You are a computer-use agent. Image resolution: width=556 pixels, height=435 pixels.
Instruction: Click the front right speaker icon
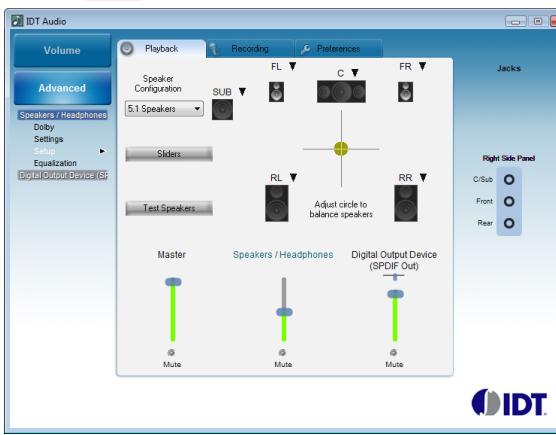[x=405, y=92]
